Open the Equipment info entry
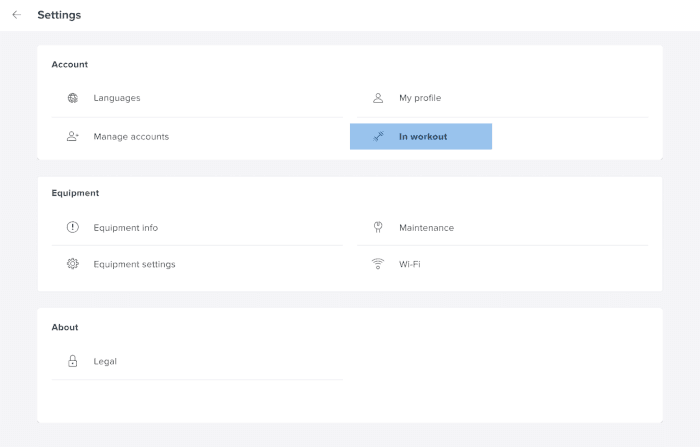This screenshot has height=447, width=700. click(125, 227)
